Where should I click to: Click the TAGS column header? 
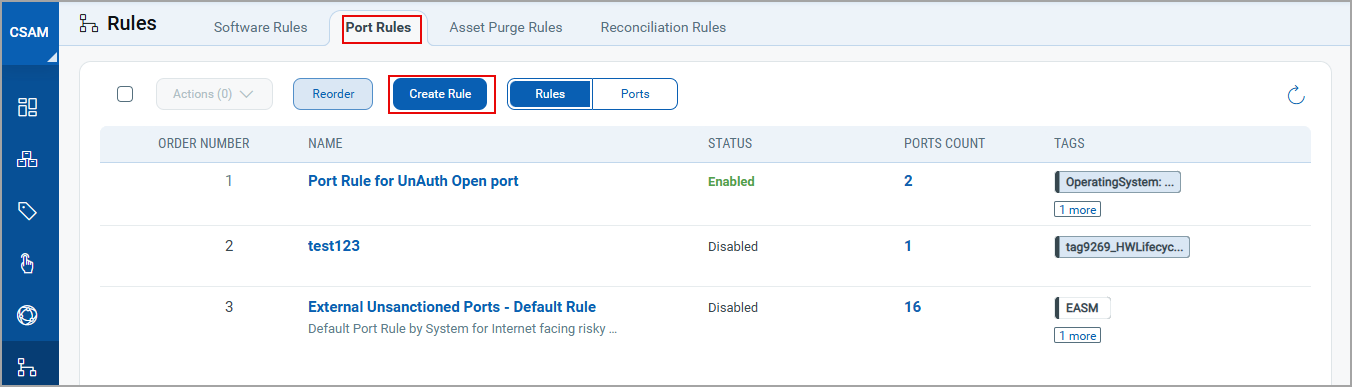[1069, 144]
